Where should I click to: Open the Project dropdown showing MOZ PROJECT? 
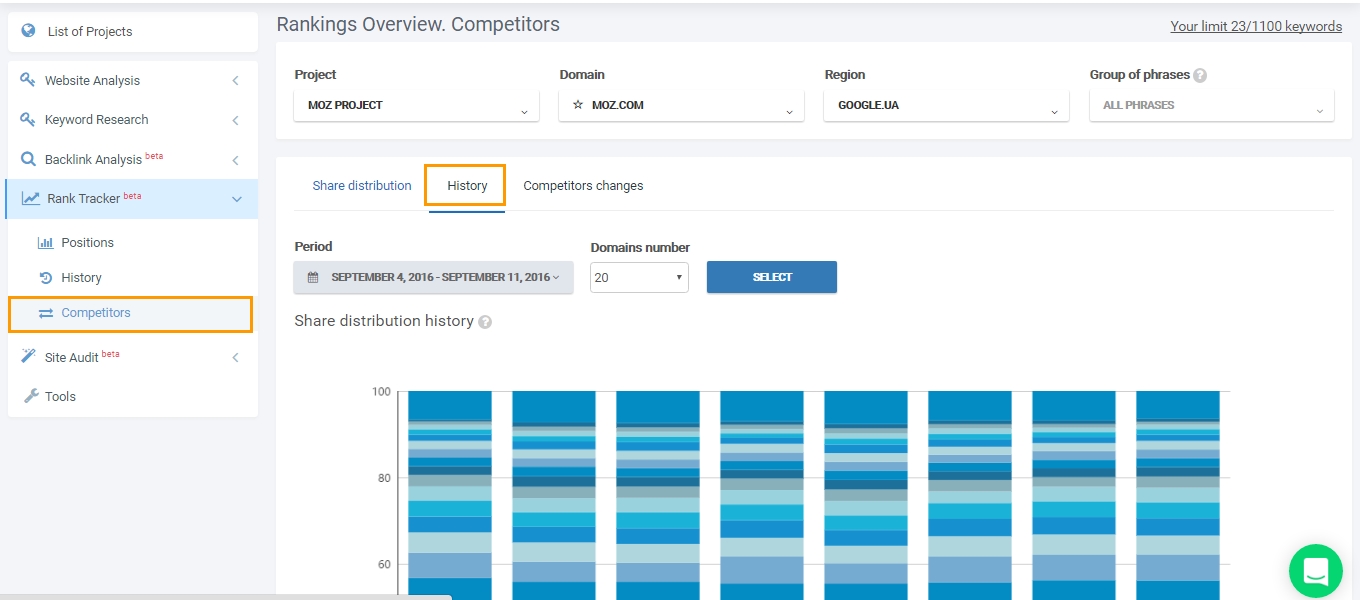416,105
